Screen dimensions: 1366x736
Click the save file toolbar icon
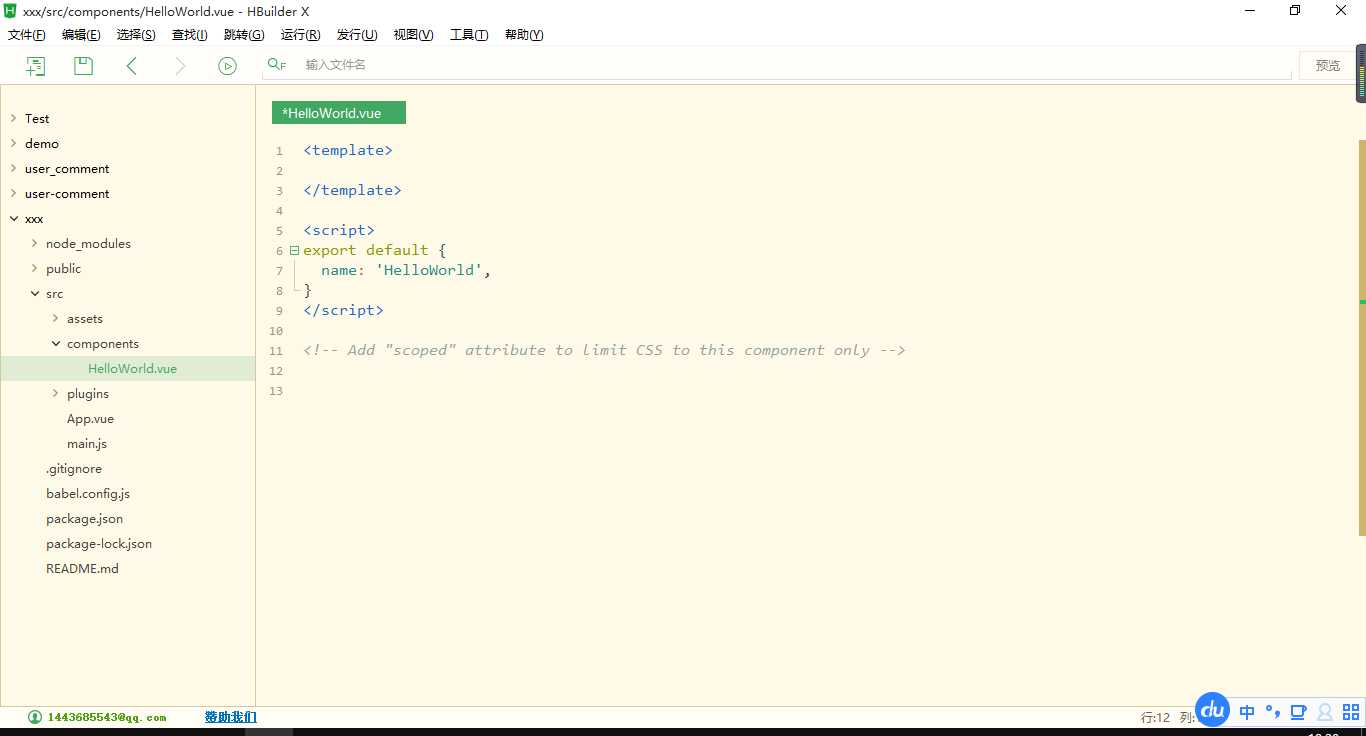click(x=84, y=66)
